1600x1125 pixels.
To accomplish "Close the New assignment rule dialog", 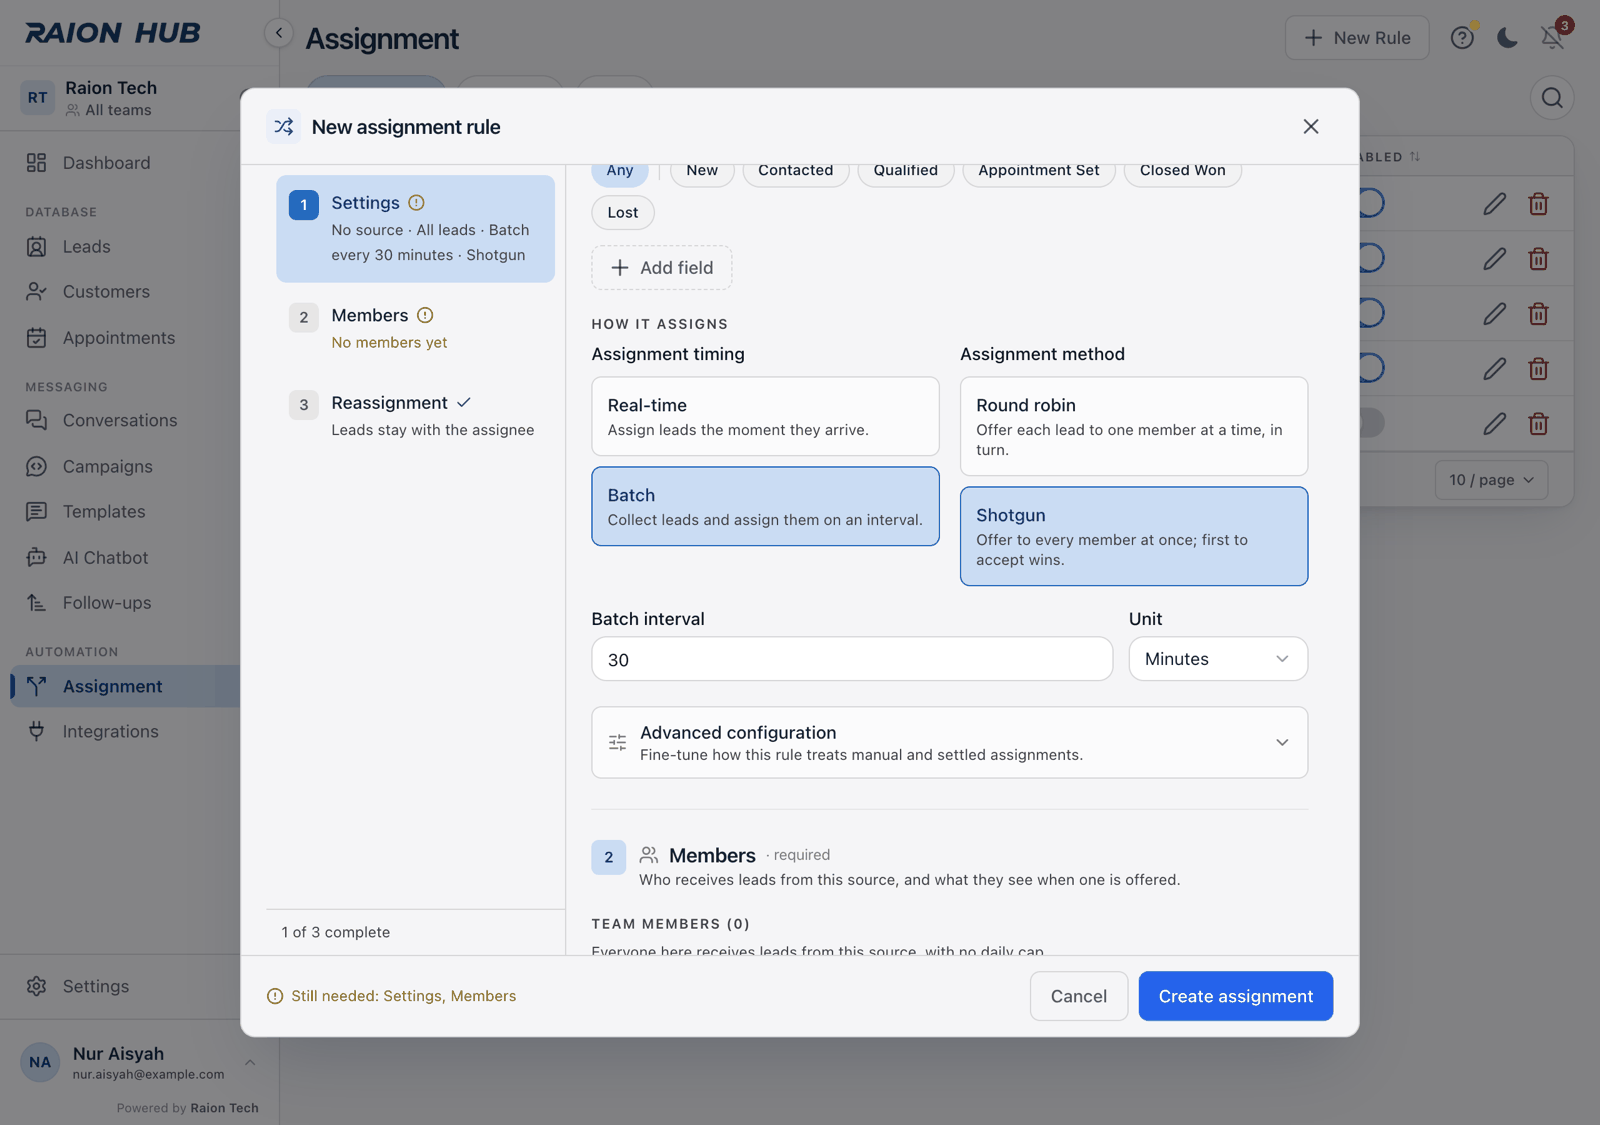I will point(1310,127).
